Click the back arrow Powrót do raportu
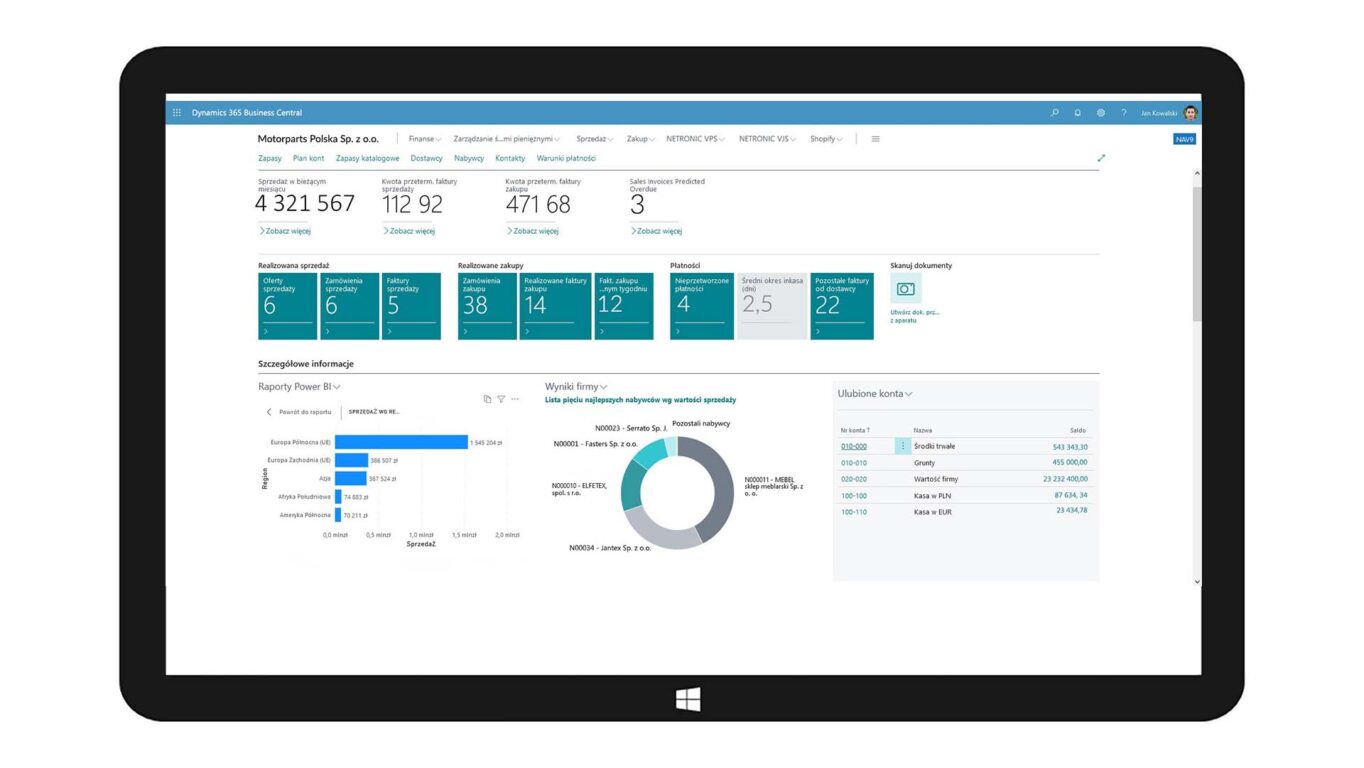The image size is (1364, 768). coord(269,412)
